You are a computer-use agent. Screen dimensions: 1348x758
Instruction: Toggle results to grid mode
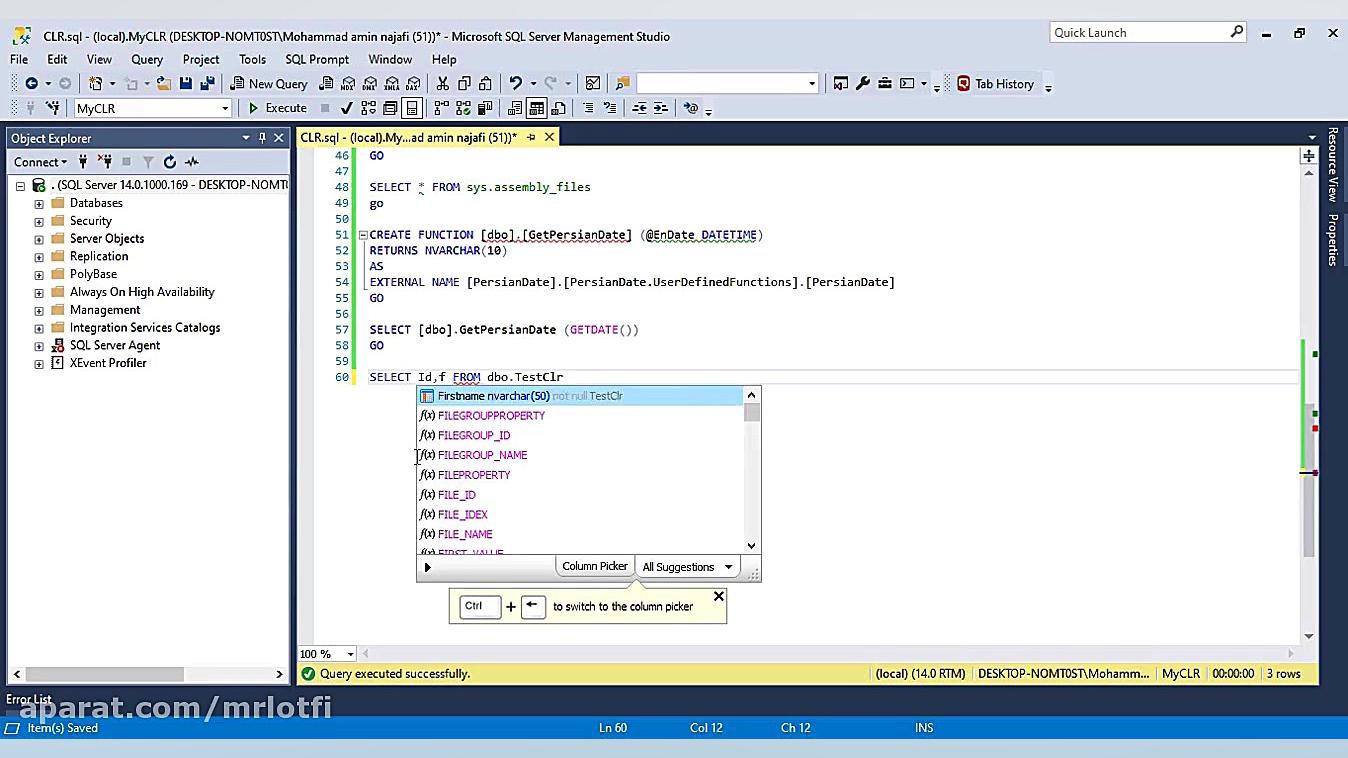point(537,107)
